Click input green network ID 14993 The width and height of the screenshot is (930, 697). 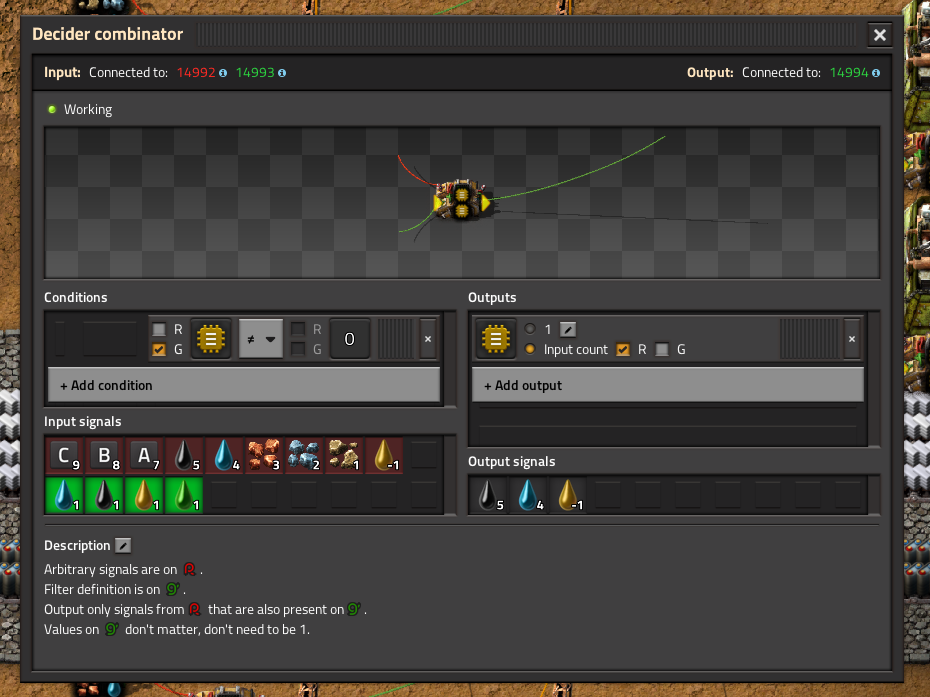(255, 72)
